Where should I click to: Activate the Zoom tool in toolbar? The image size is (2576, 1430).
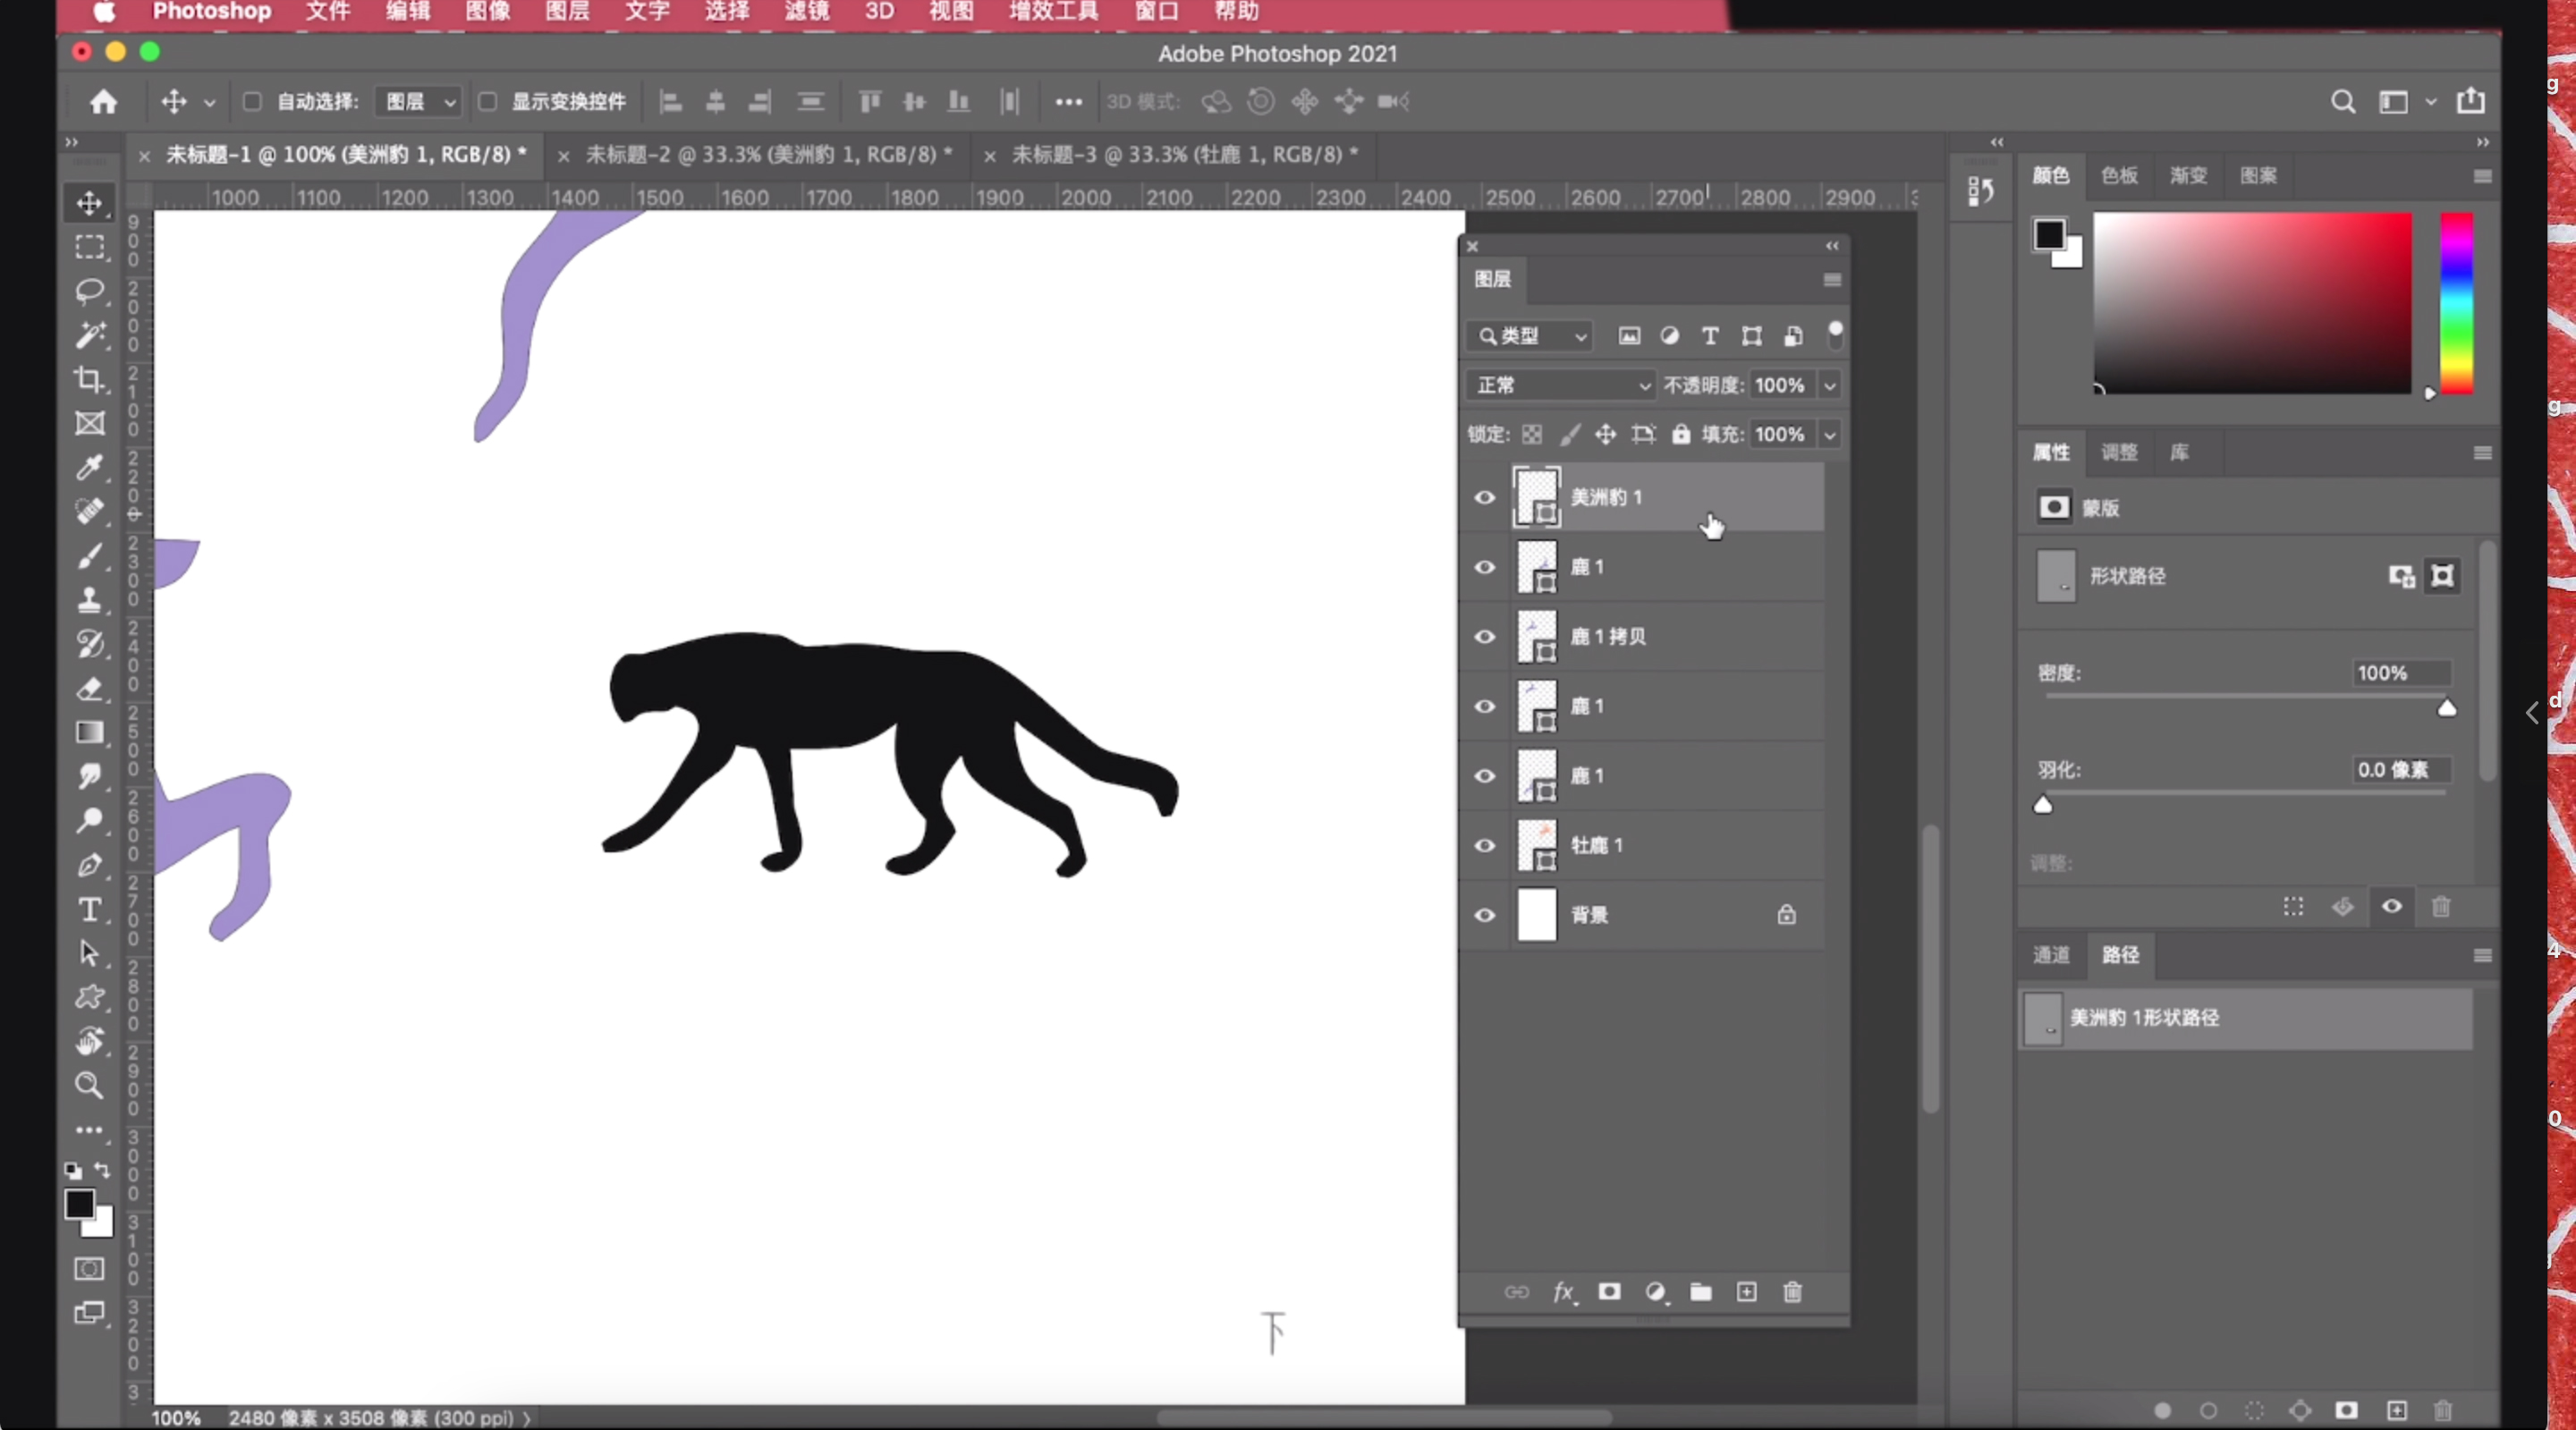pos(90,1085)
